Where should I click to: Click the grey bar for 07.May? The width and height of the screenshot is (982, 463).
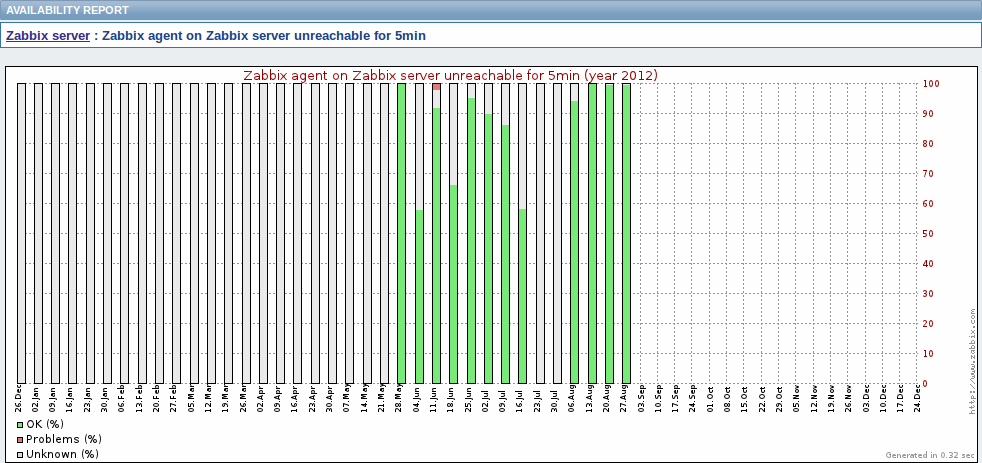point(349,233)
